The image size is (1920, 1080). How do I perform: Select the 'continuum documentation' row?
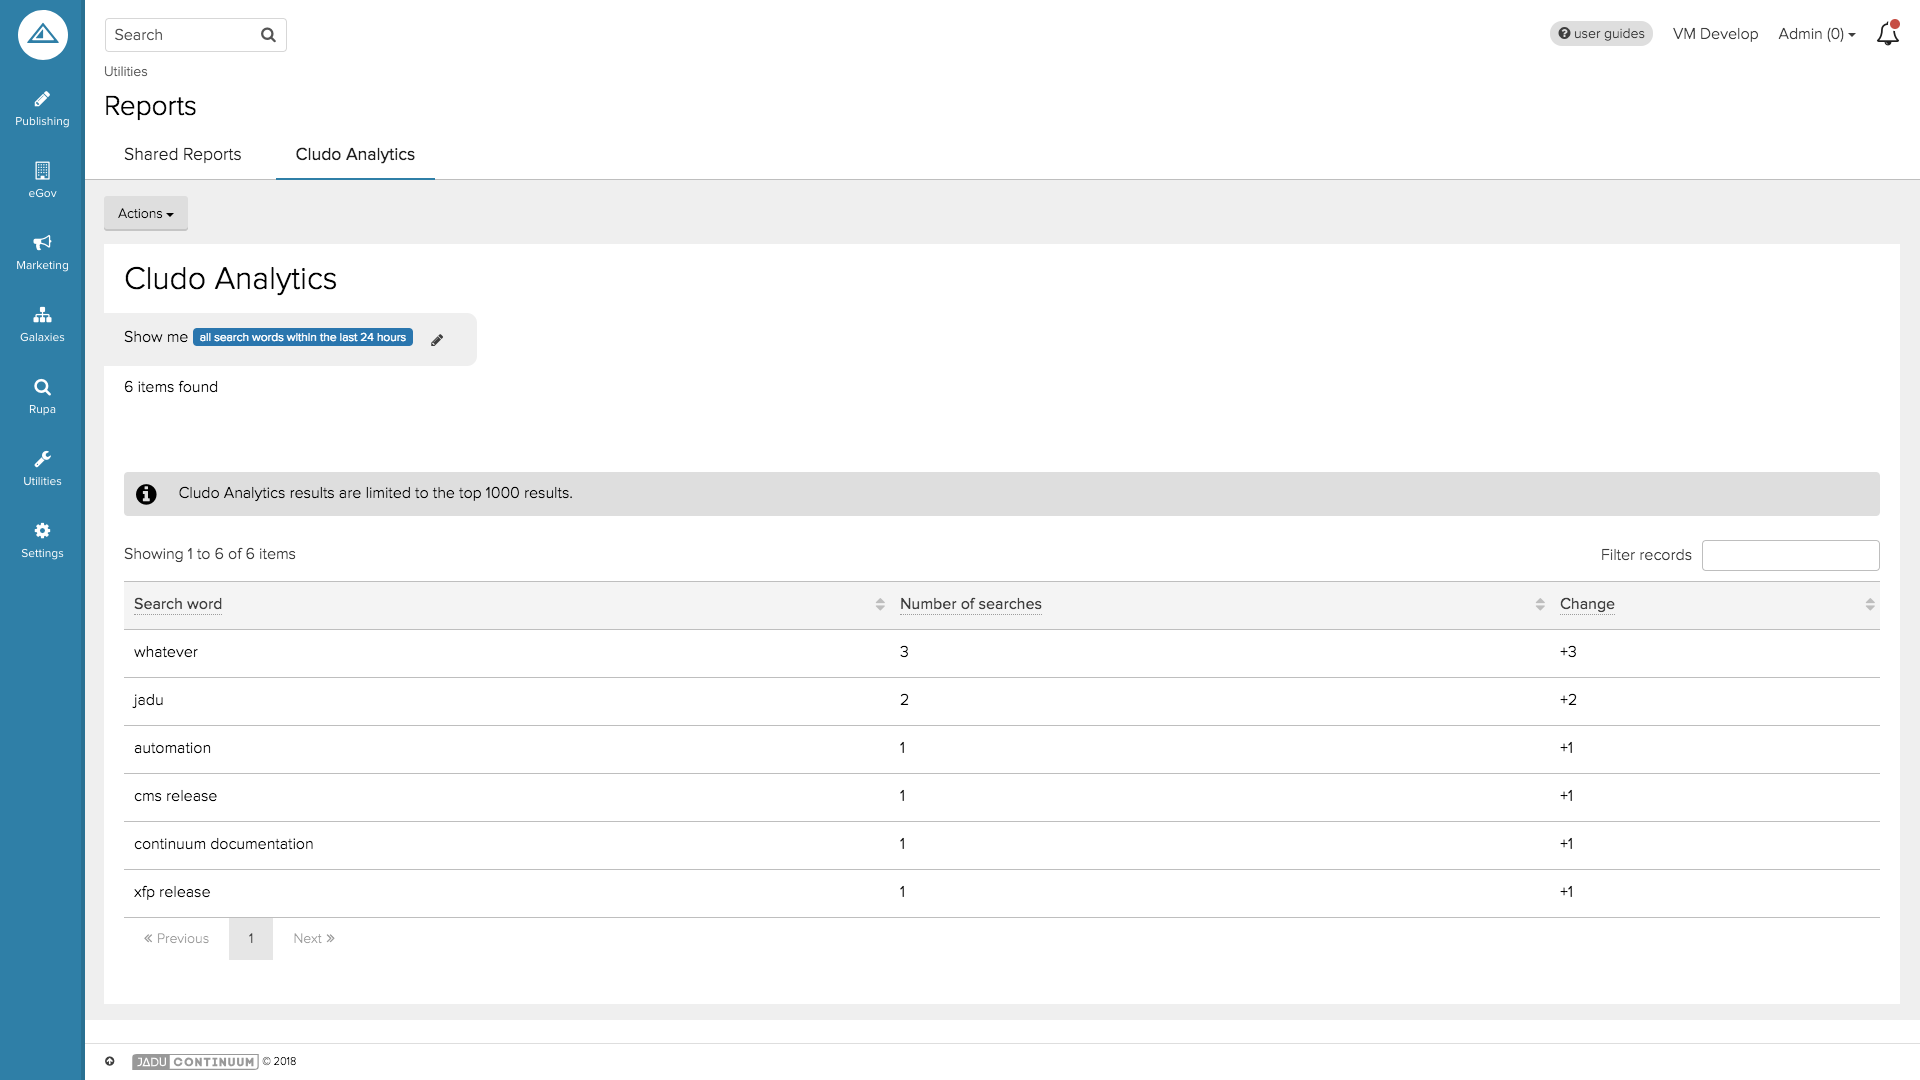coord(1002,844)
